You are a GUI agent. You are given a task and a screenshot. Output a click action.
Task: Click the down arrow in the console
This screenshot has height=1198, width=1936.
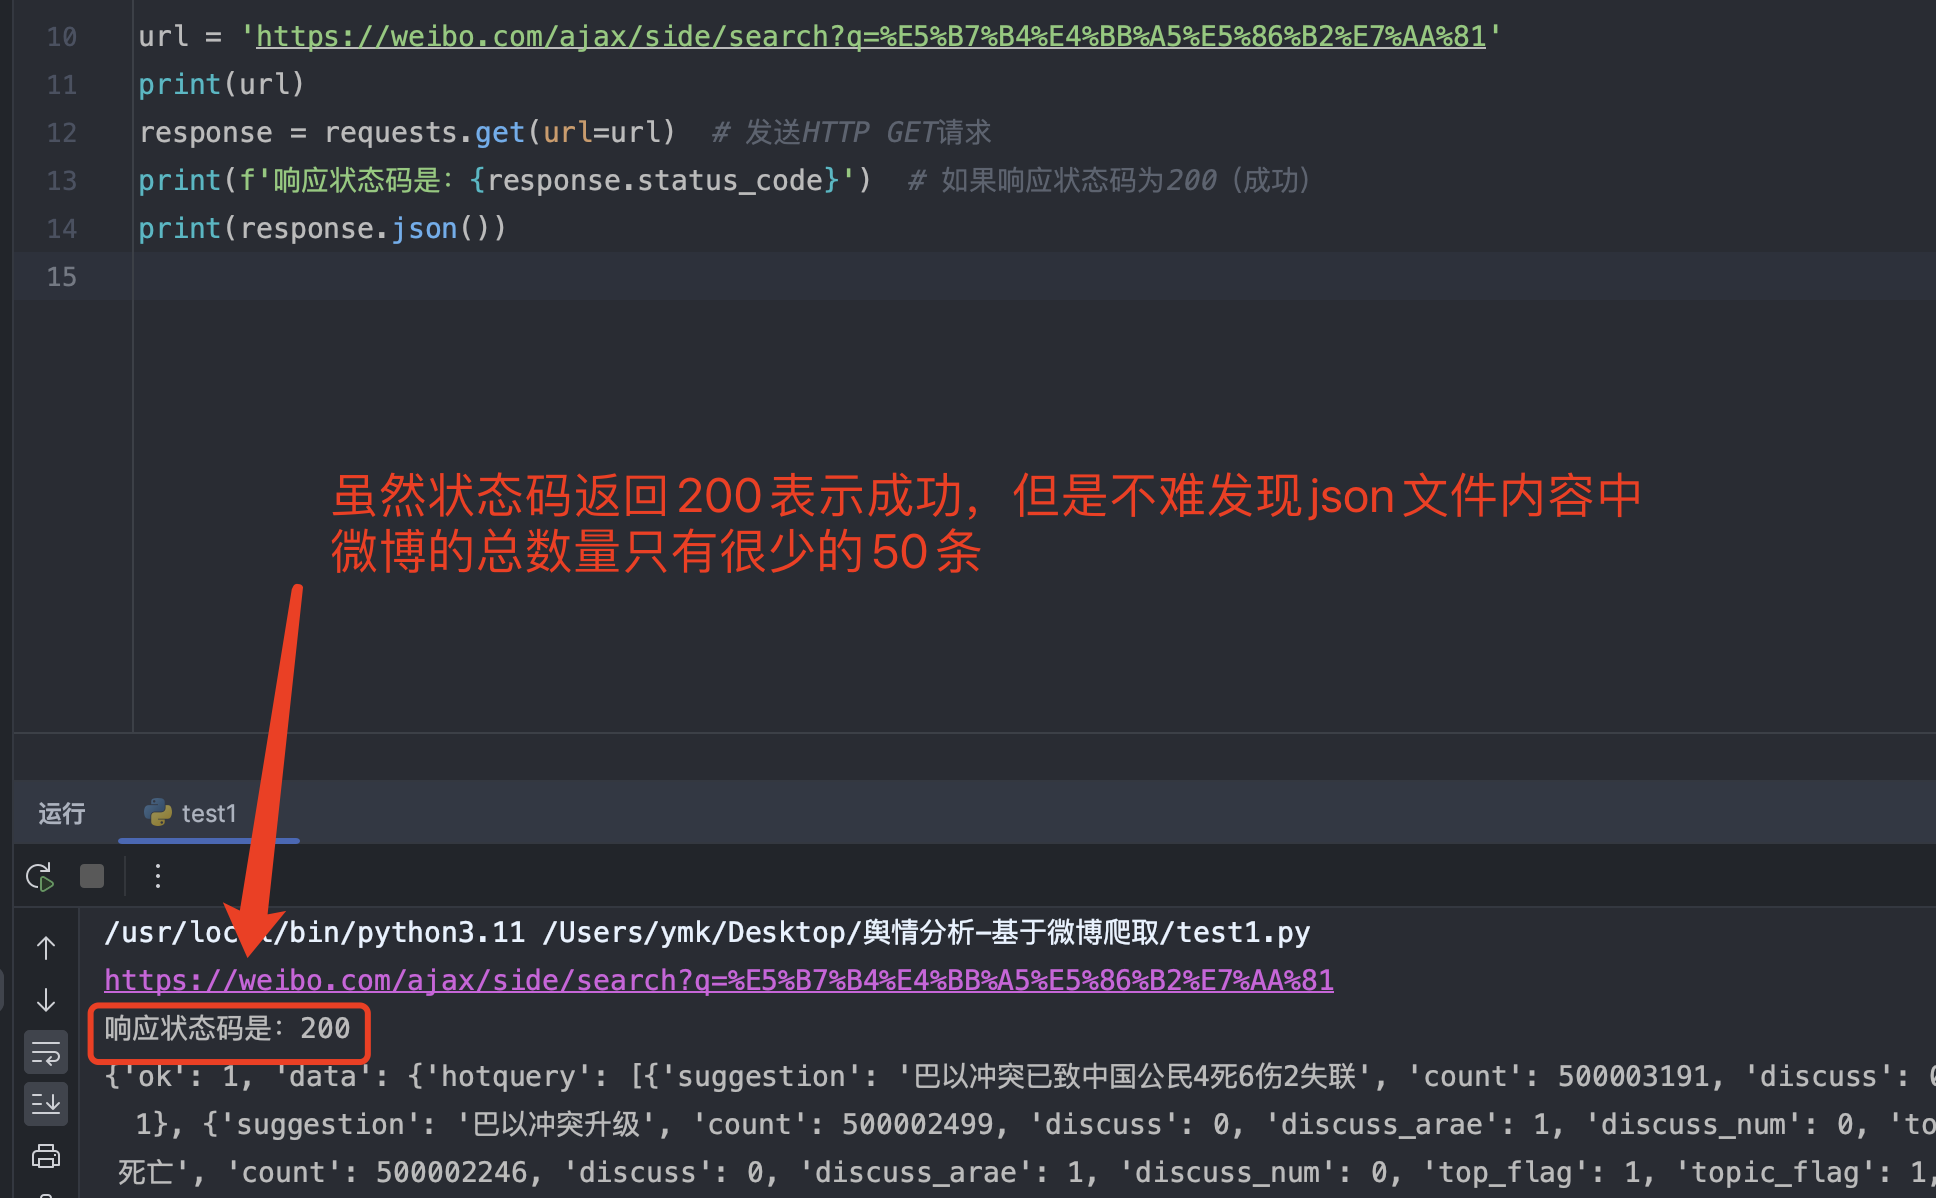[46, 1000]
